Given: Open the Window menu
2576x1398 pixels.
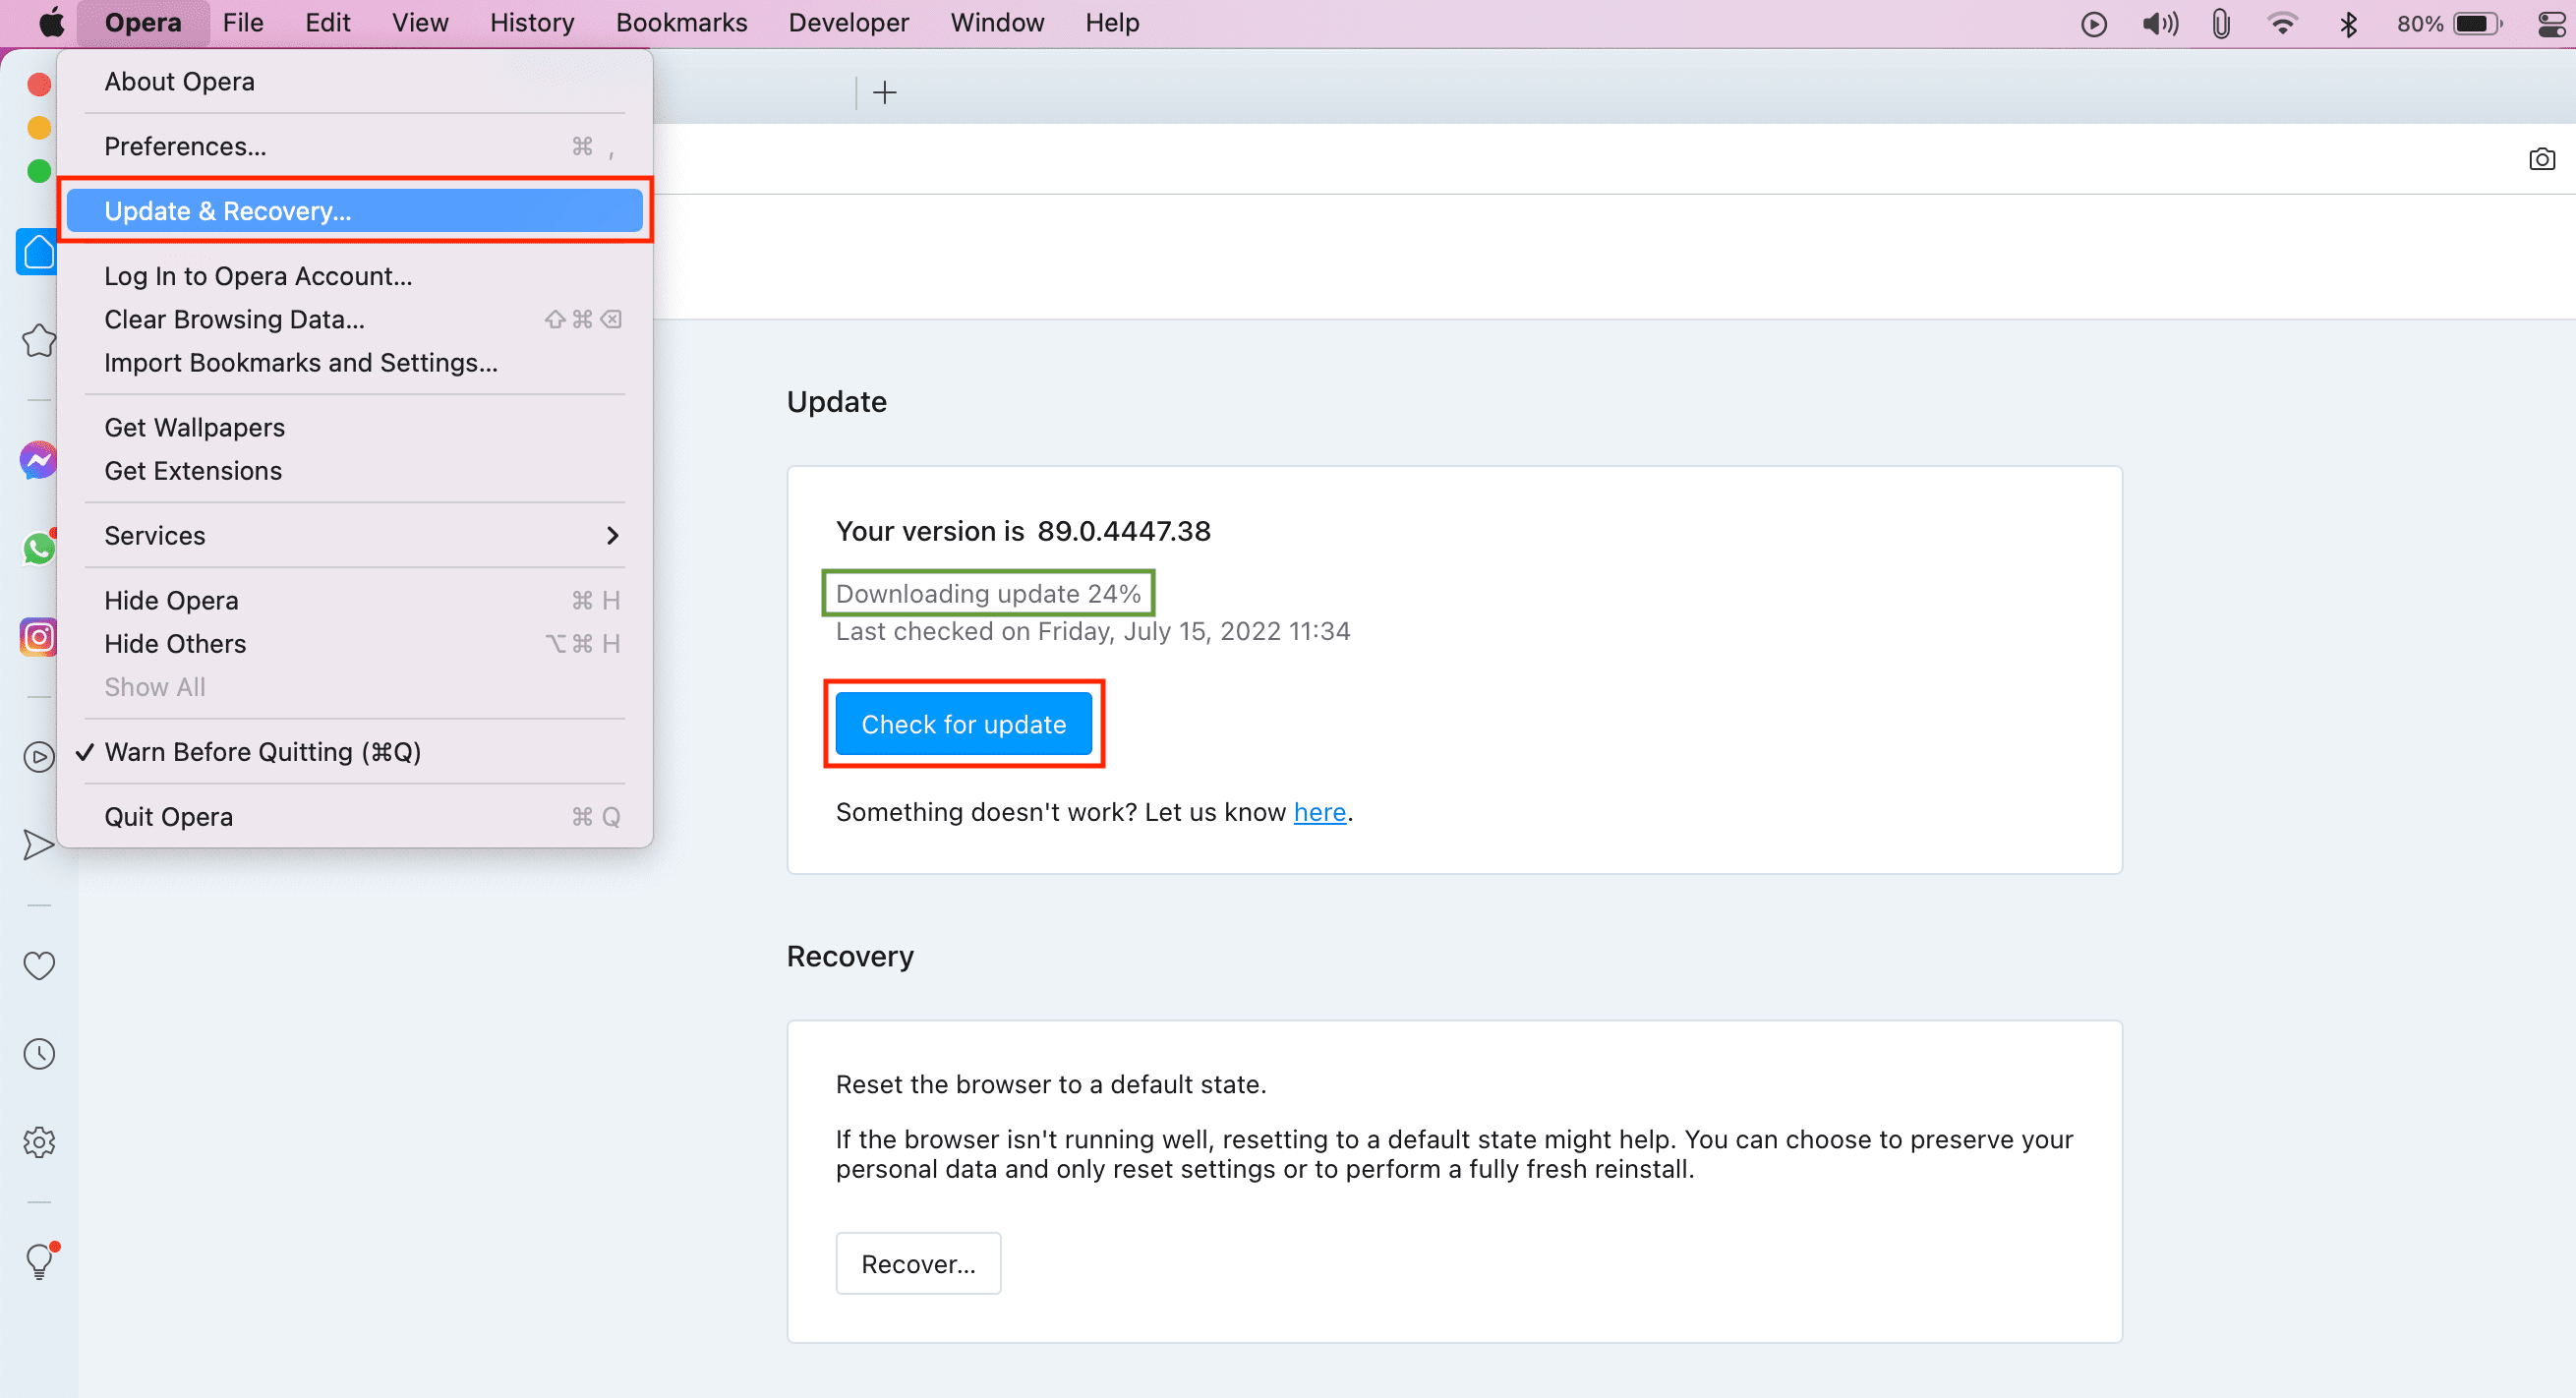Looking at the screenshot, I should point(997,22).
